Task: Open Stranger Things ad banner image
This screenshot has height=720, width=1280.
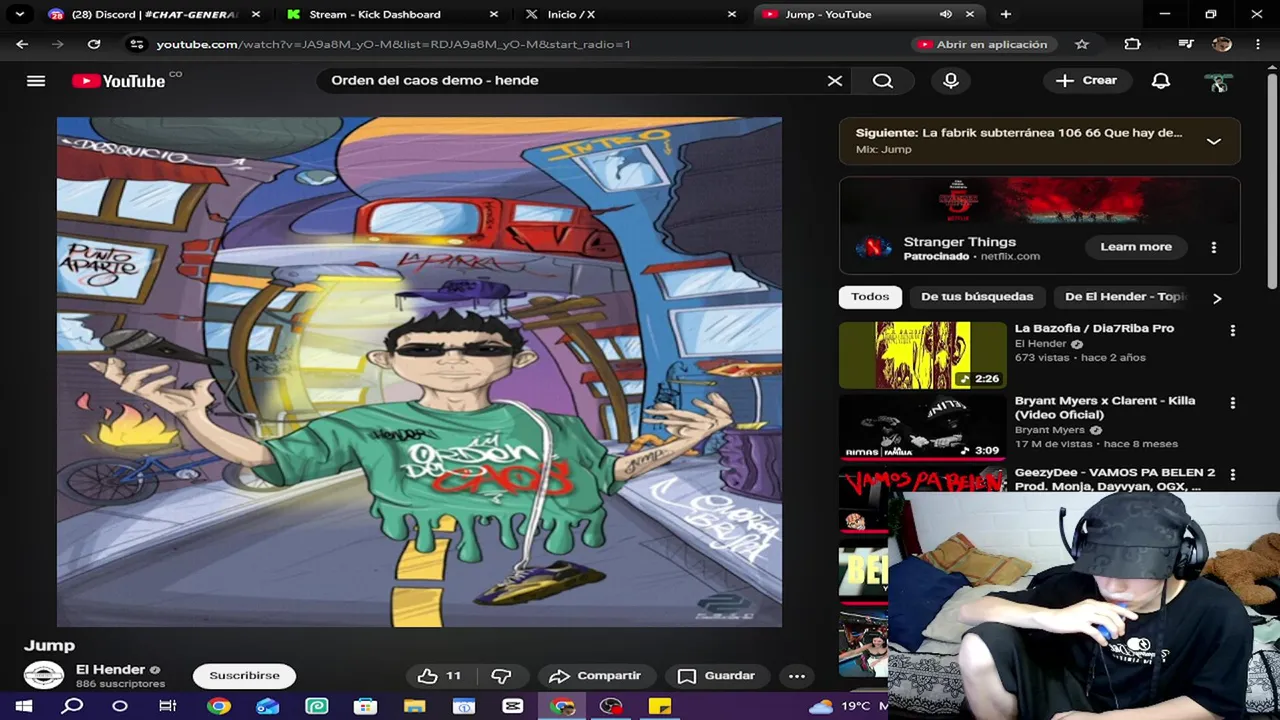Action: (x=1040, y=200)
